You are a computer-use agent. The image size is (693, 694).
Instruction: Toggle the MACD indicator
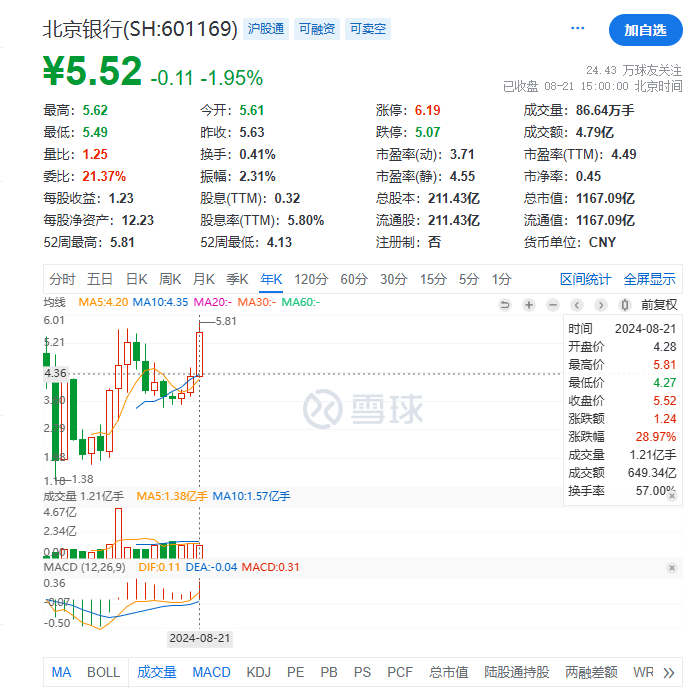pos(211,672)
